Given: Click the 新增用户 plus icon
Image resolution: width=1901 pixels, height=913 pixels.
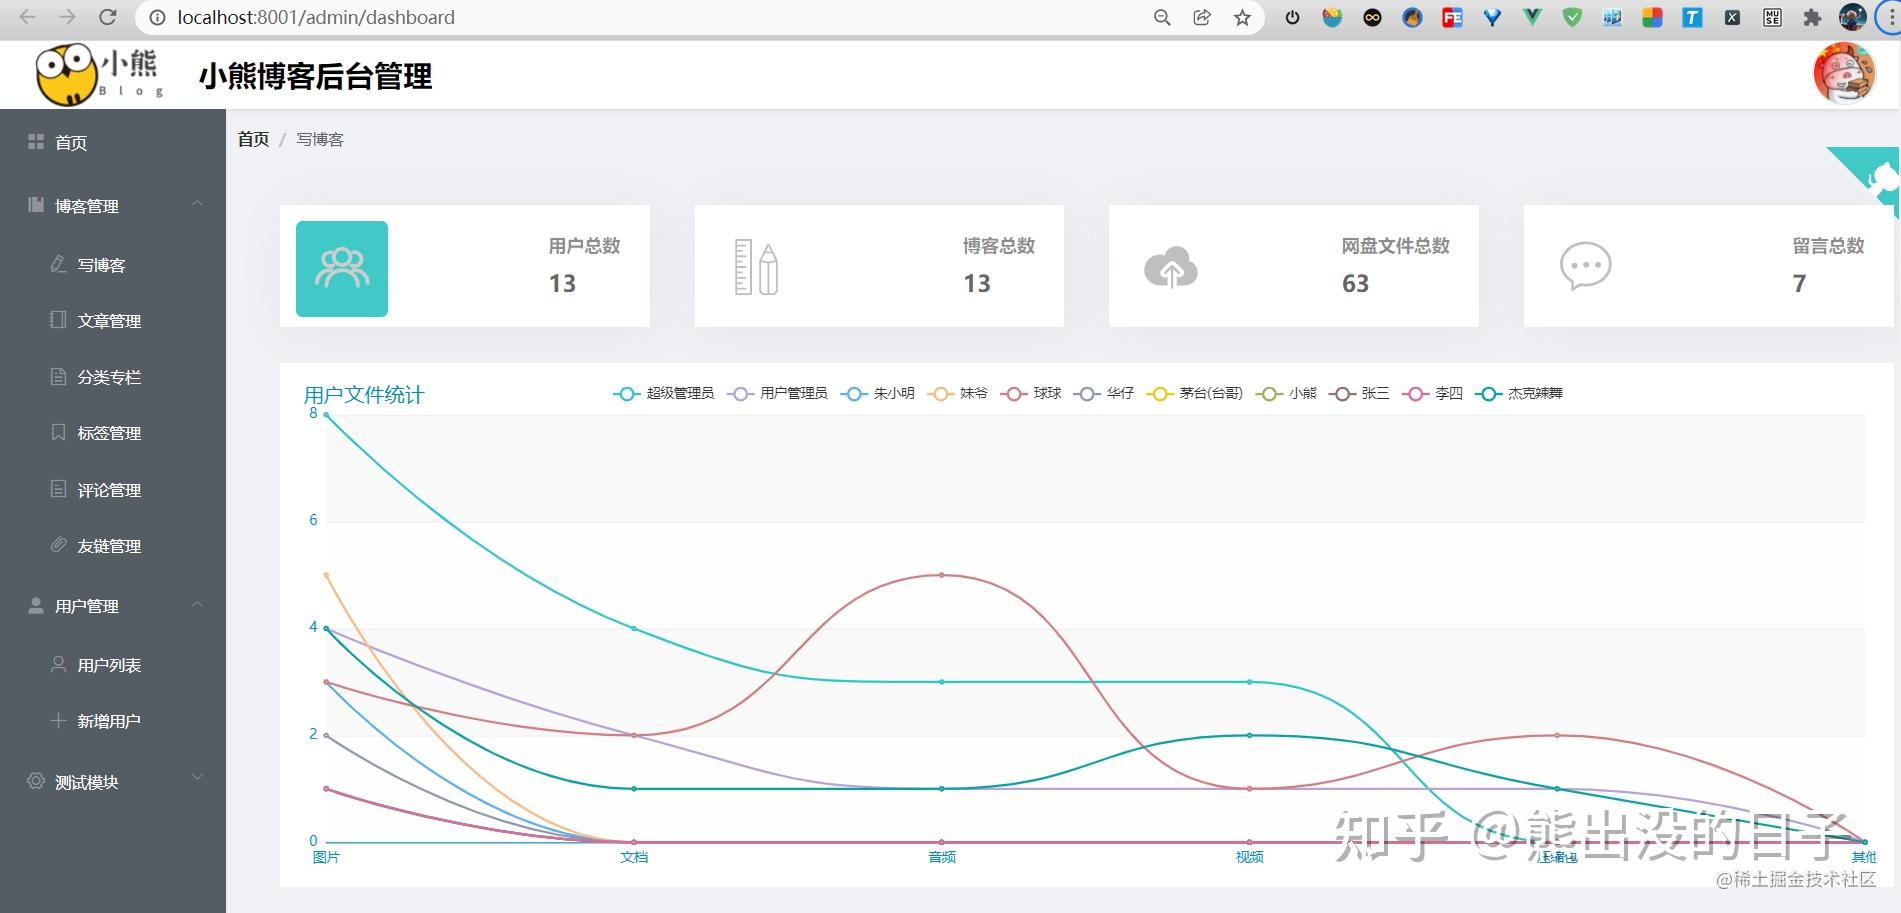Looking at the screenshot, I should (x=57, y=720).
